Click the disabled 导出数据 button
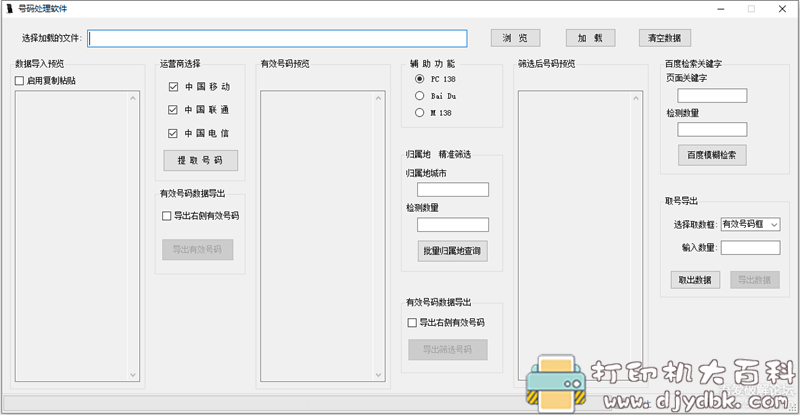 tap(755, 280)
